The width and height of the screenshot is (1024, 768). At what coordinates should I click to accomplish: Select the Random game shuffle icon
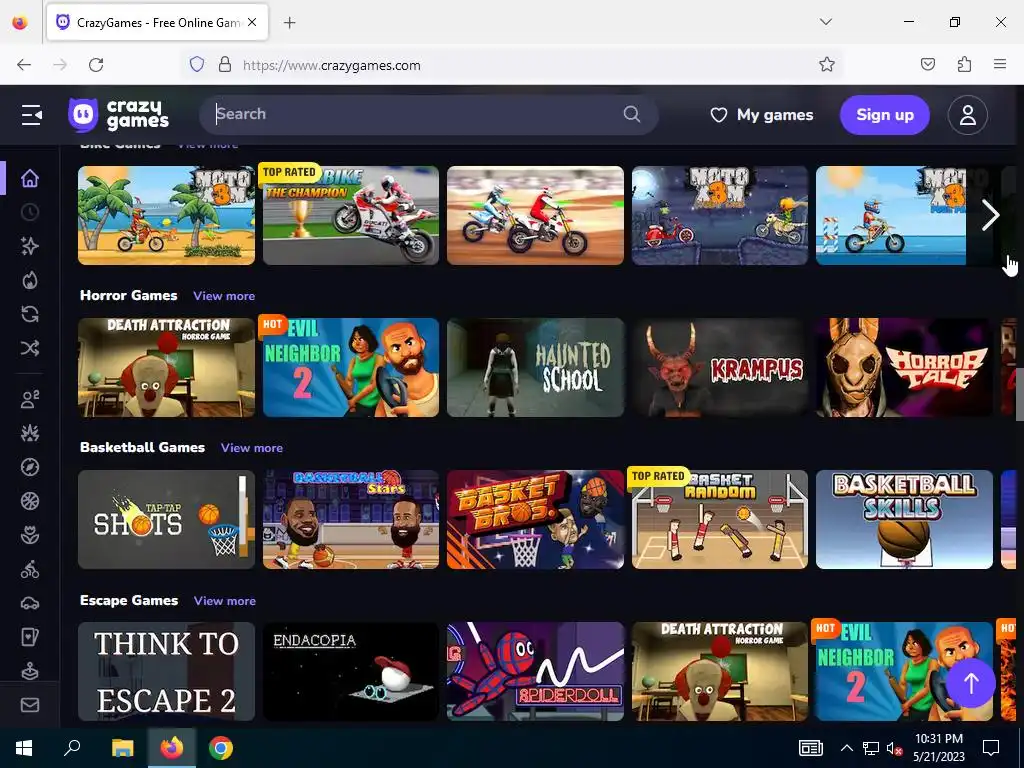pos(29,348)
